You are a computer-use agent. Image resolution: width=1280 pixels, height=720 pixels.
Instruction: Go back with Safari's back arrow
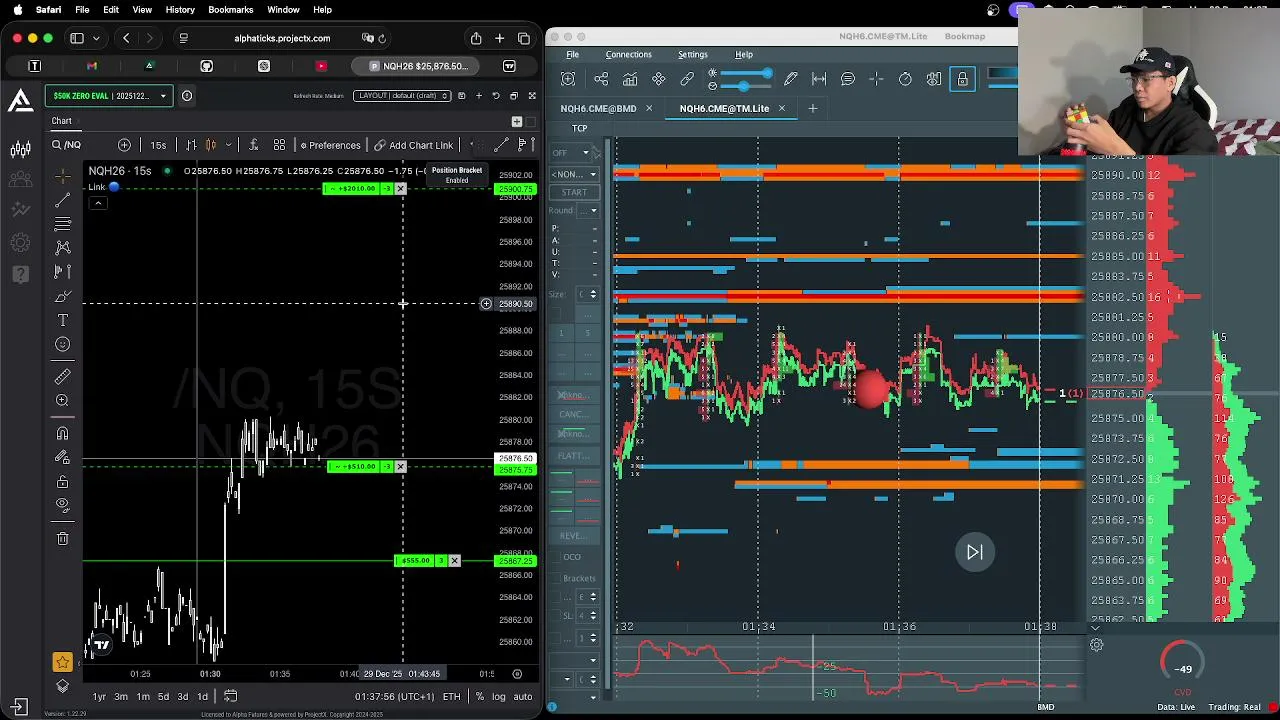[126, 38]
